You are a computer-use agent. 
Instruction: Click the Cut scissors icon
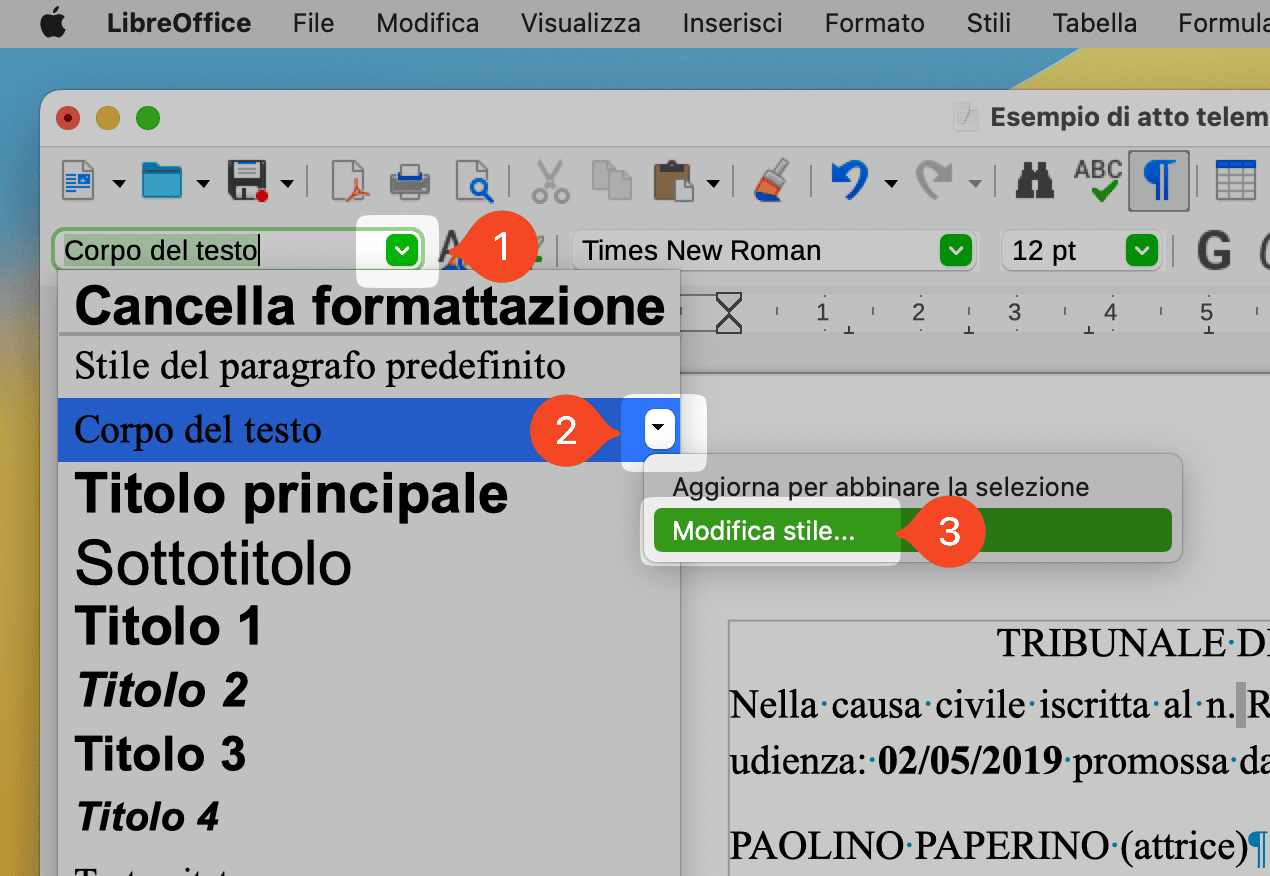pos(550,181)
